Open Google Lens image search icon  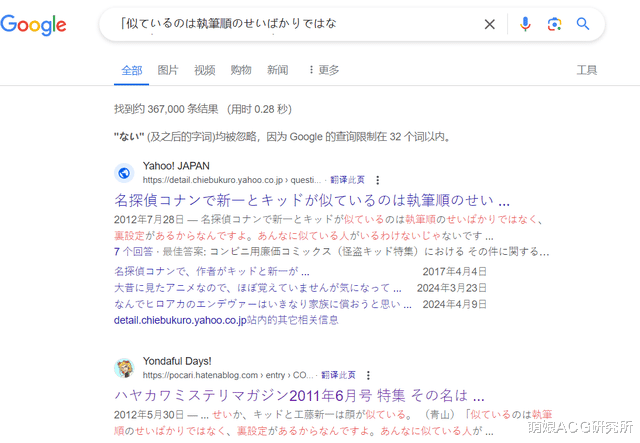click(x=554, y=24)
